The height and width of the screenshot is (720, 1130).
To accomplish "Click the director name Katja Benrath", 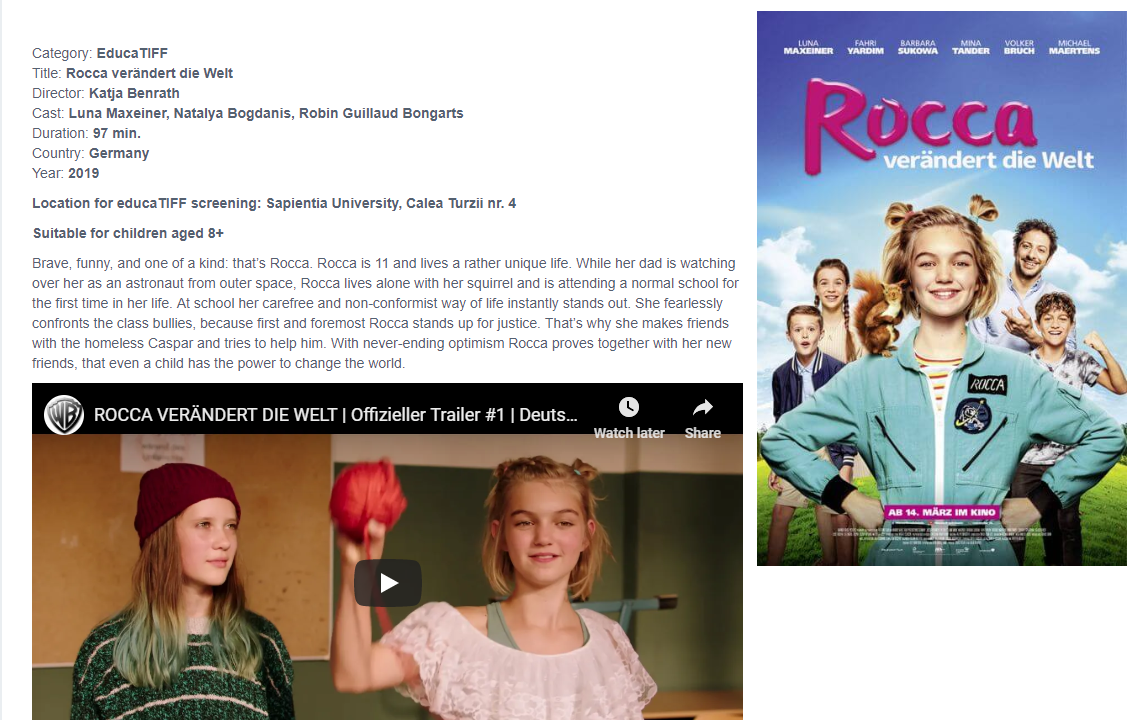I will coord(134,93).
